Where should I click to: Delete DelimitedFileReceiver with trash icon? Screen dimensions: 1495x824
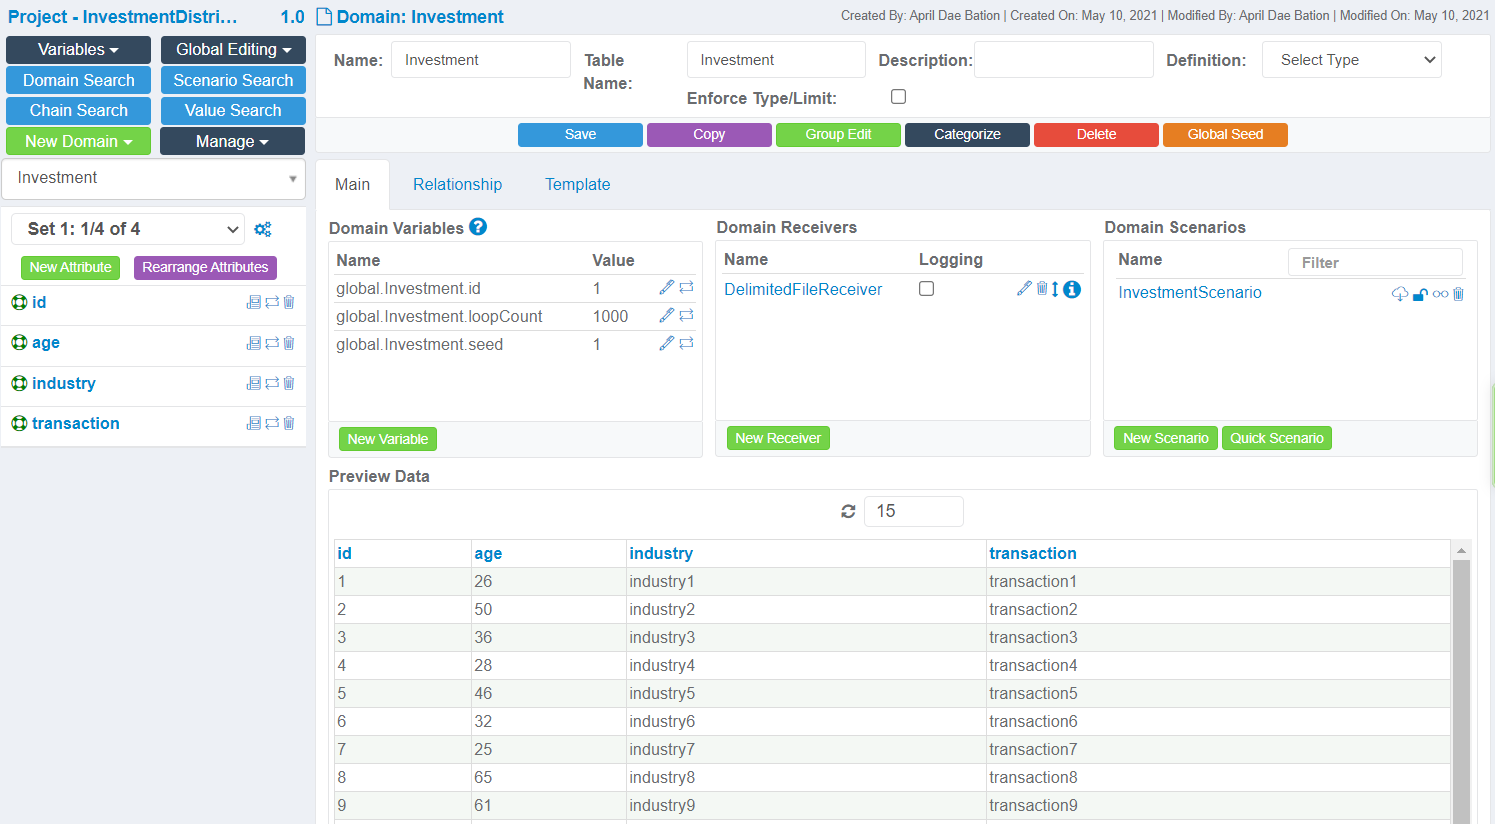1042,288
